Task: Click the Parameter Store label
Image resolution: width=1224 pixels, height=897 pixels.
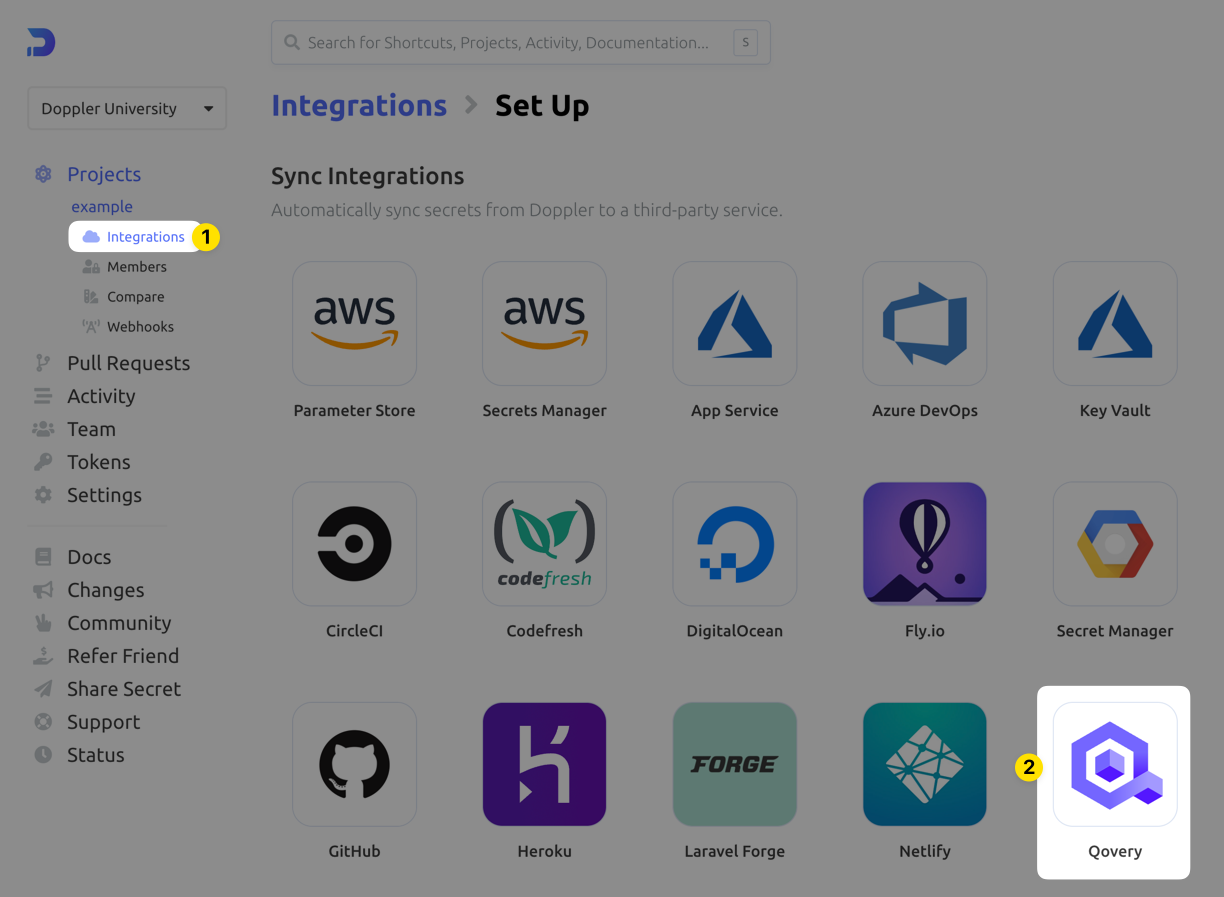Action: [x=354, y=411]
